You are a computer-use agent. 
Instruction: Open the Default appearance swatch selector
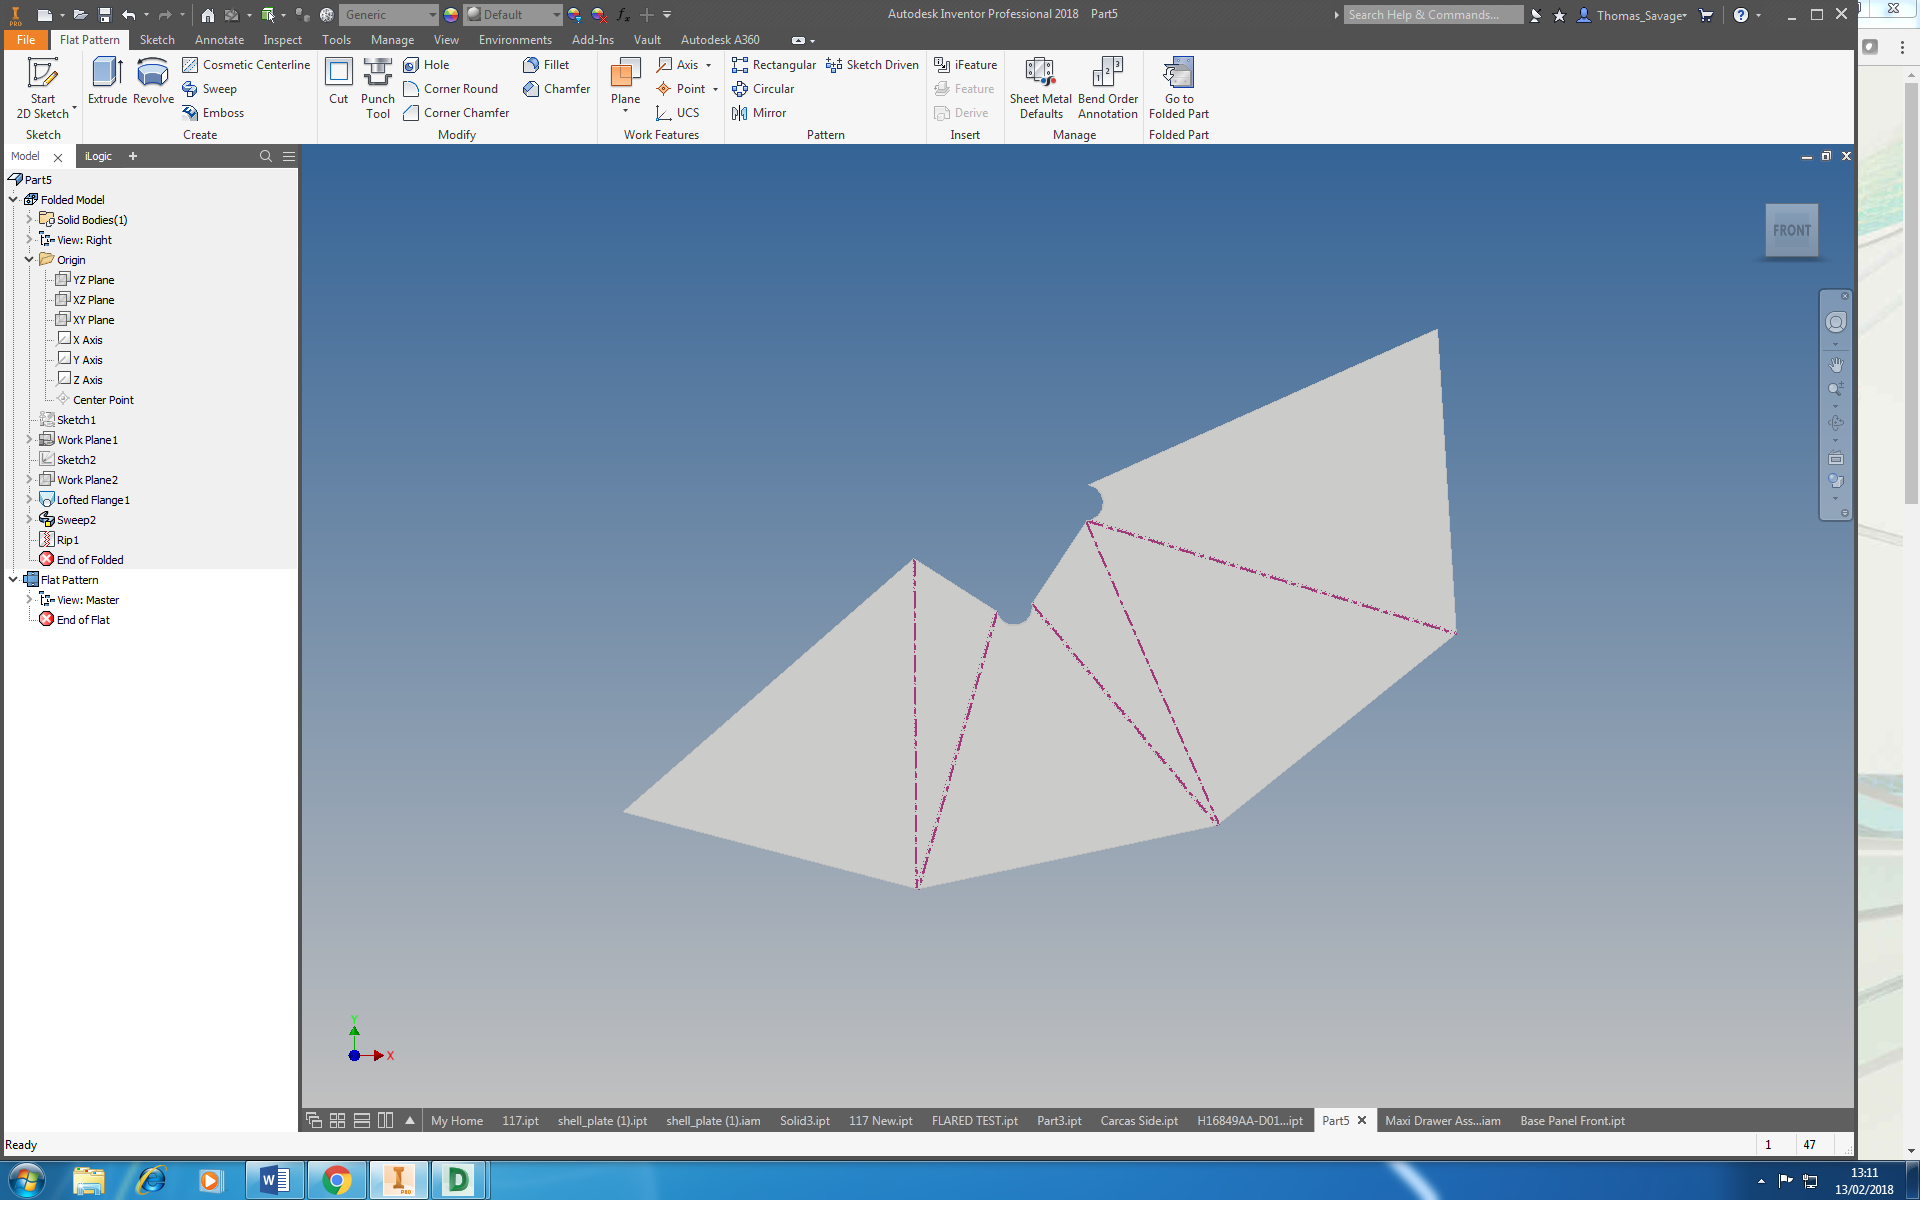point(555,14)
